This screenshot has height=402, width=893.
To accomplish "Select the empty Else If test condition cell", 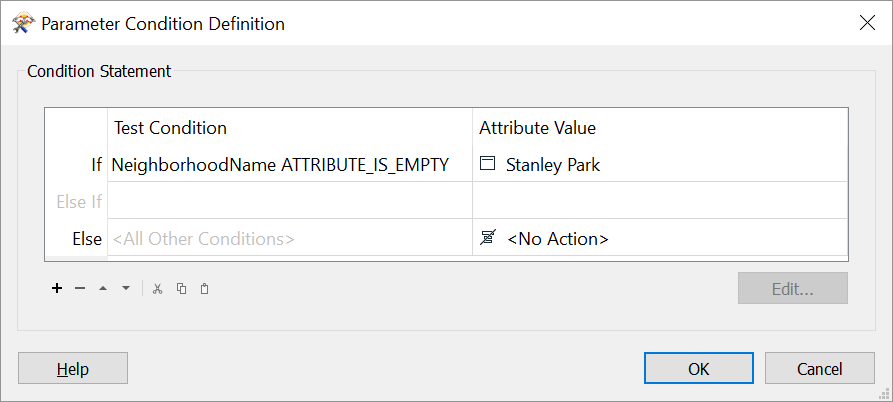I will click(290, 200).
